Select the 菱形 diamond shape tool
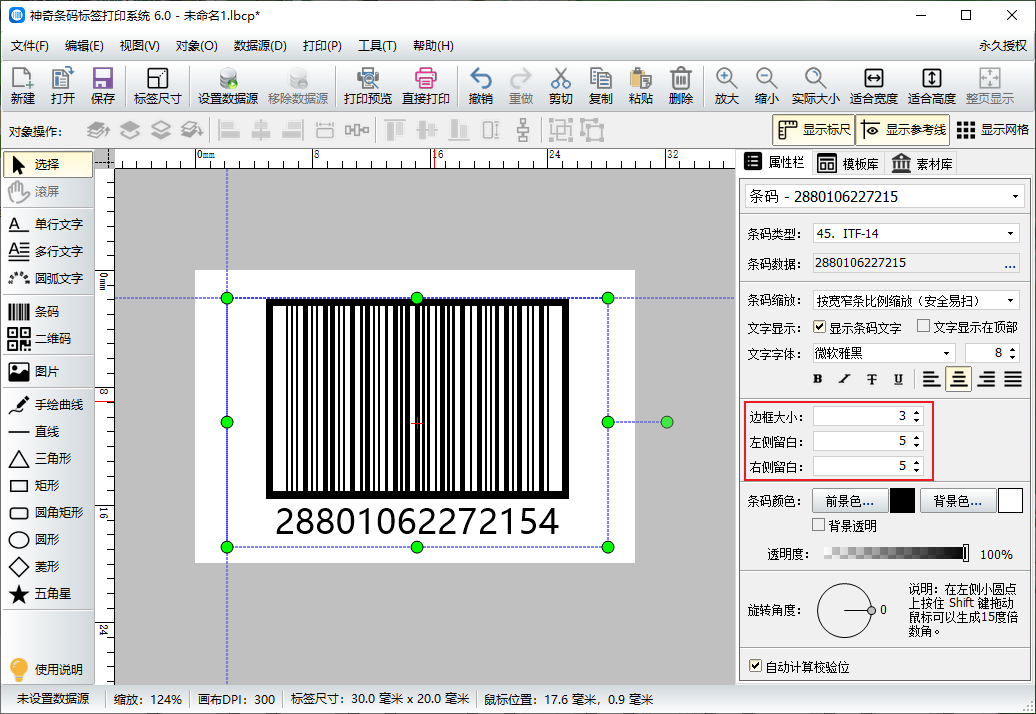This screenshot has width=1036, height=714. pos(48,567)
